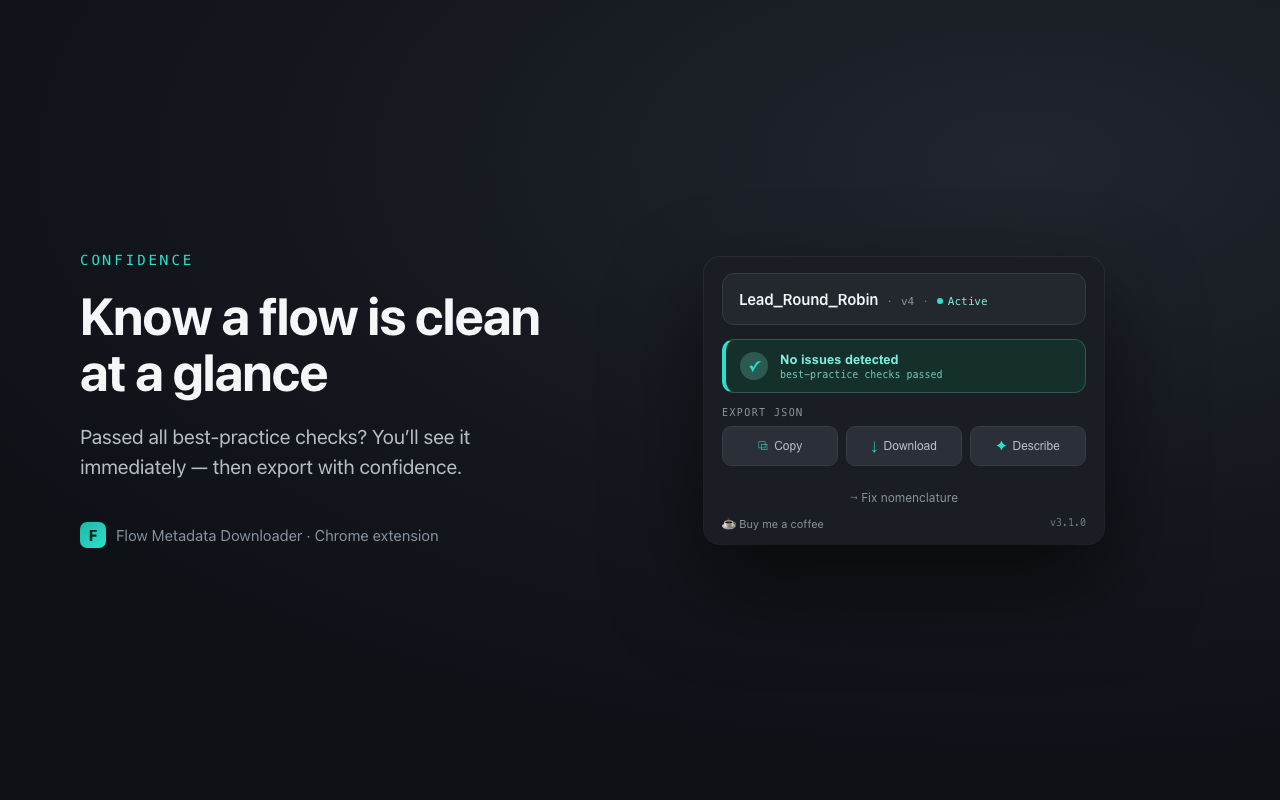Screen dimensions: 1280x800
Task: Download the flow JSON
Action: click(904, 446)
